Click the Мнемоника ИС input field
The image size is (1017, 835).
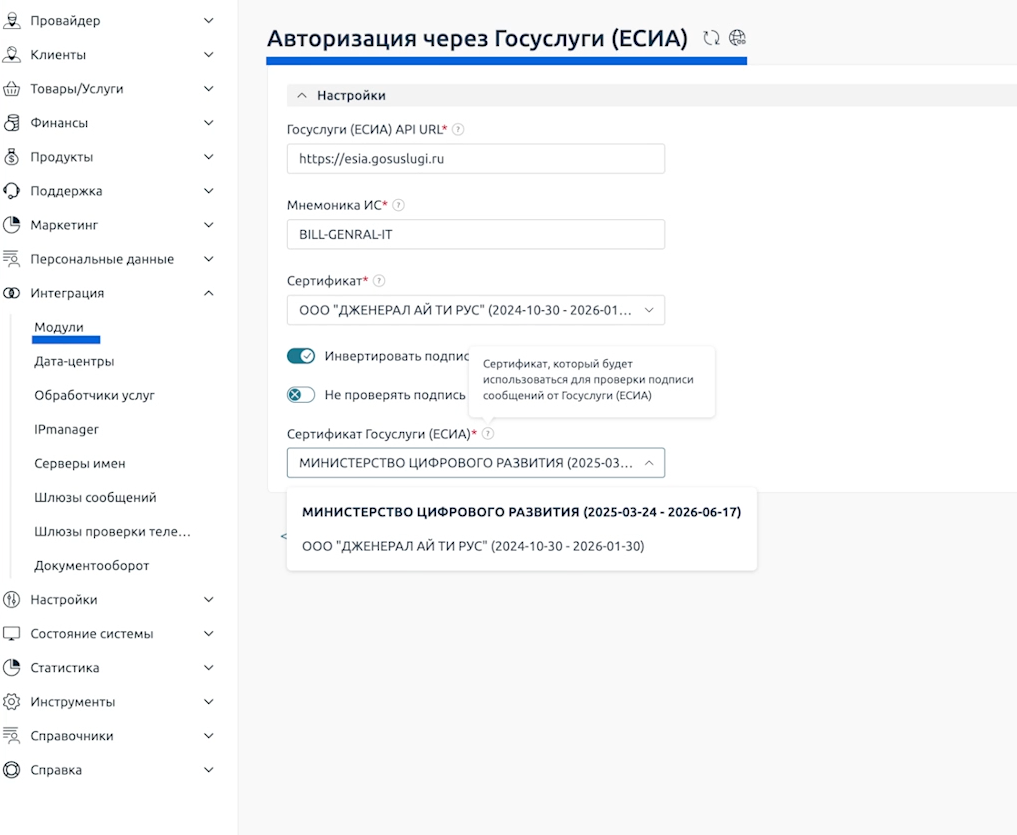[x=475, y=234]
